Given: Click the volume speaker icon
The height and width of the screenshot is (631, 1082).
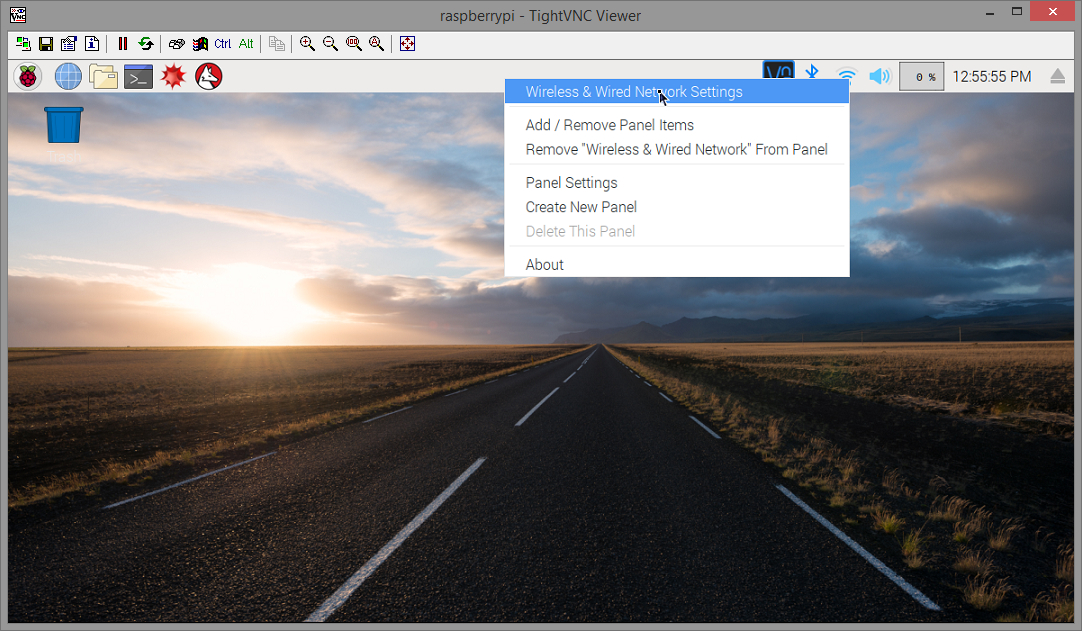Looking at the screenshot, I should point(880,76).
